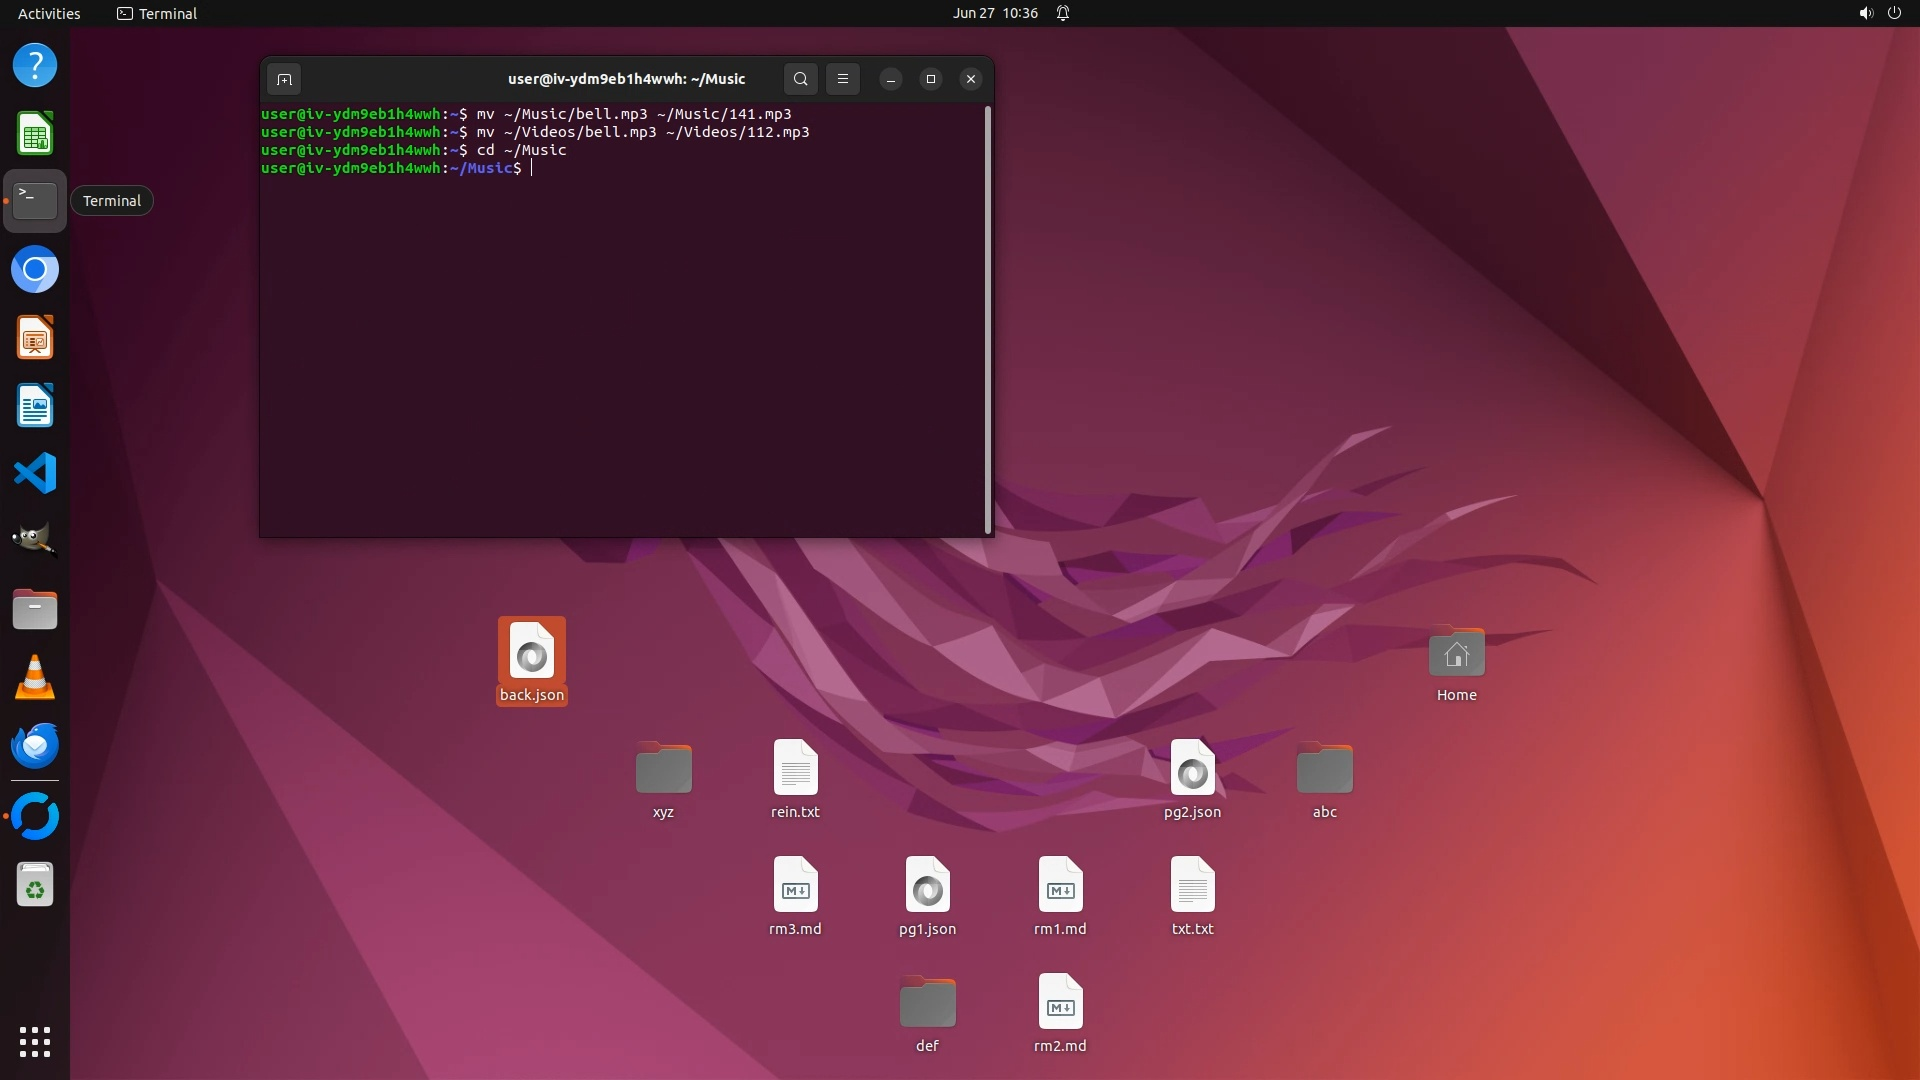The image size is (1920, 1080).
Task: Open the Terminal app menu in top bar
Action: pos(157,13)
